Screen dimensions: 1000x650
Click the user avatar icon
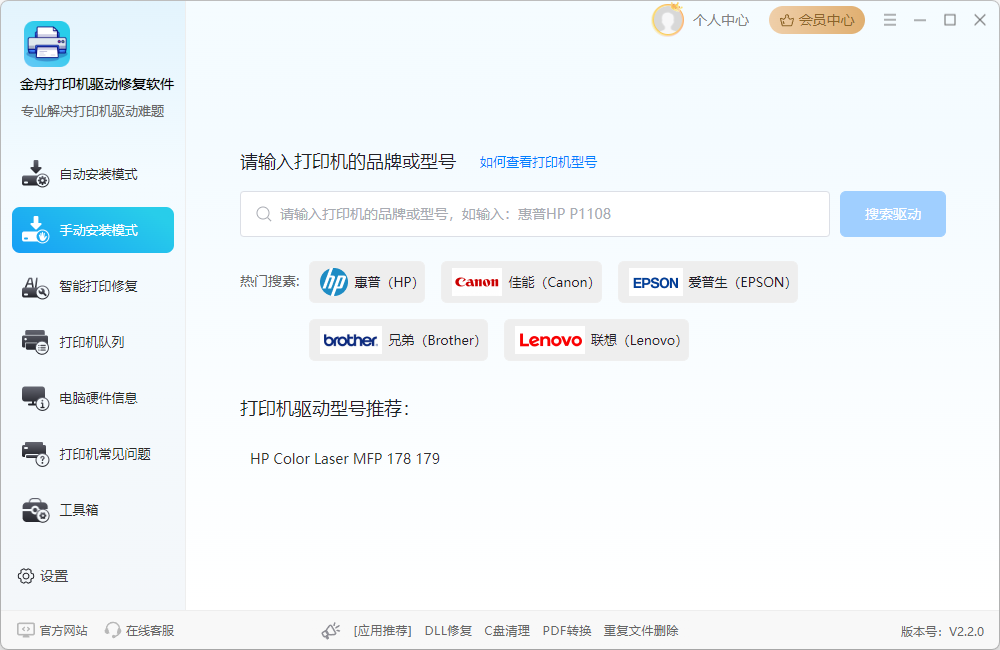click(x=668, y=20)
